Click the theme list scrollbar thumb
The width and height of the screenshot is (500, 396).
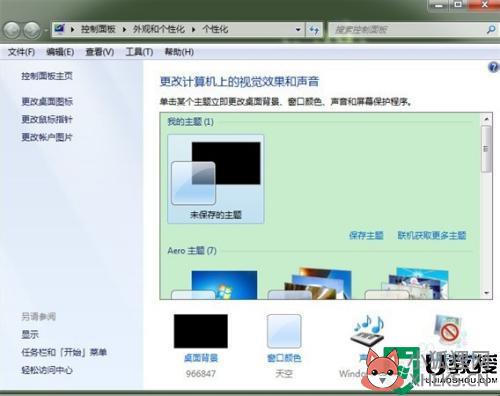click(486, 149)
